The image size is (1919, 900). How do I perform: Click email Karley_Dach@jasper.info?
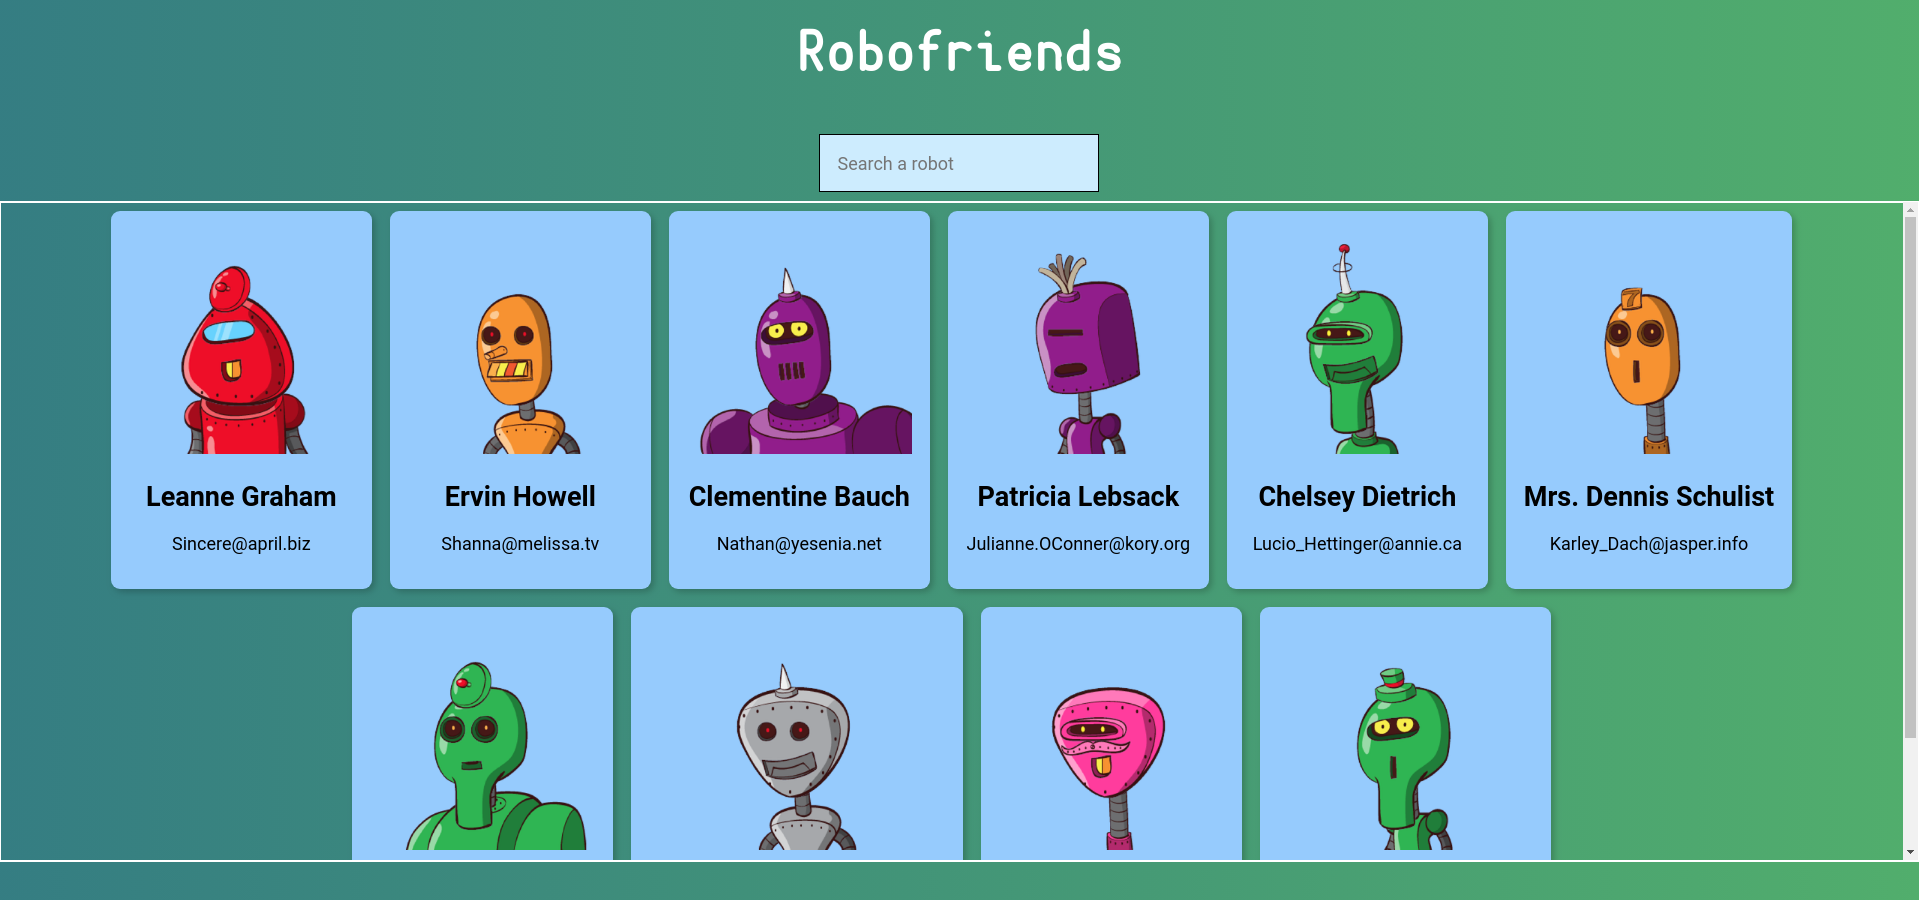click(x=1649, y=544)
